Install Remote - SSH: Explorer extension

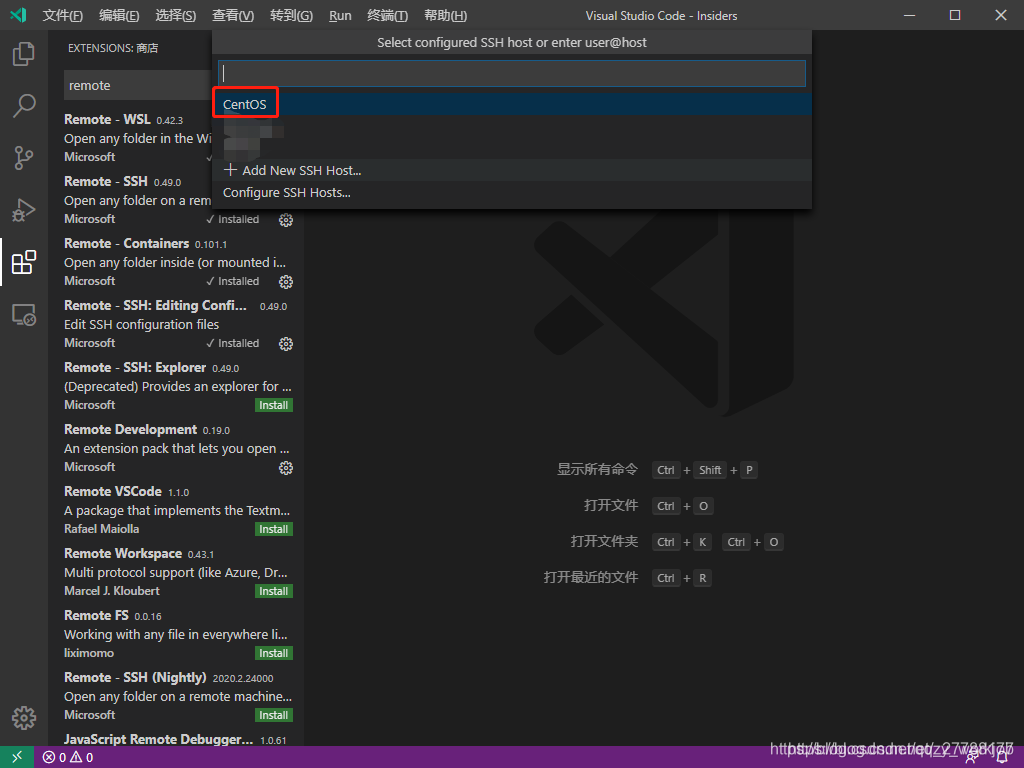click(274, 406)
